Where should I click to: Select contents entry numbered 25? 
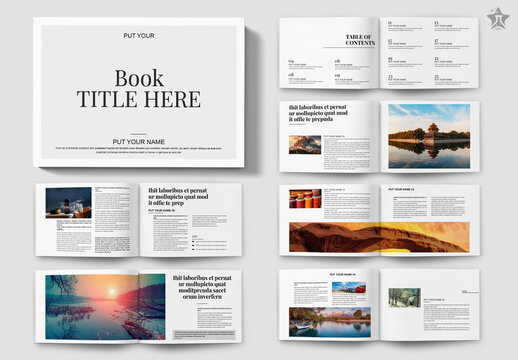pyautogui.click(x=452, y=80)
